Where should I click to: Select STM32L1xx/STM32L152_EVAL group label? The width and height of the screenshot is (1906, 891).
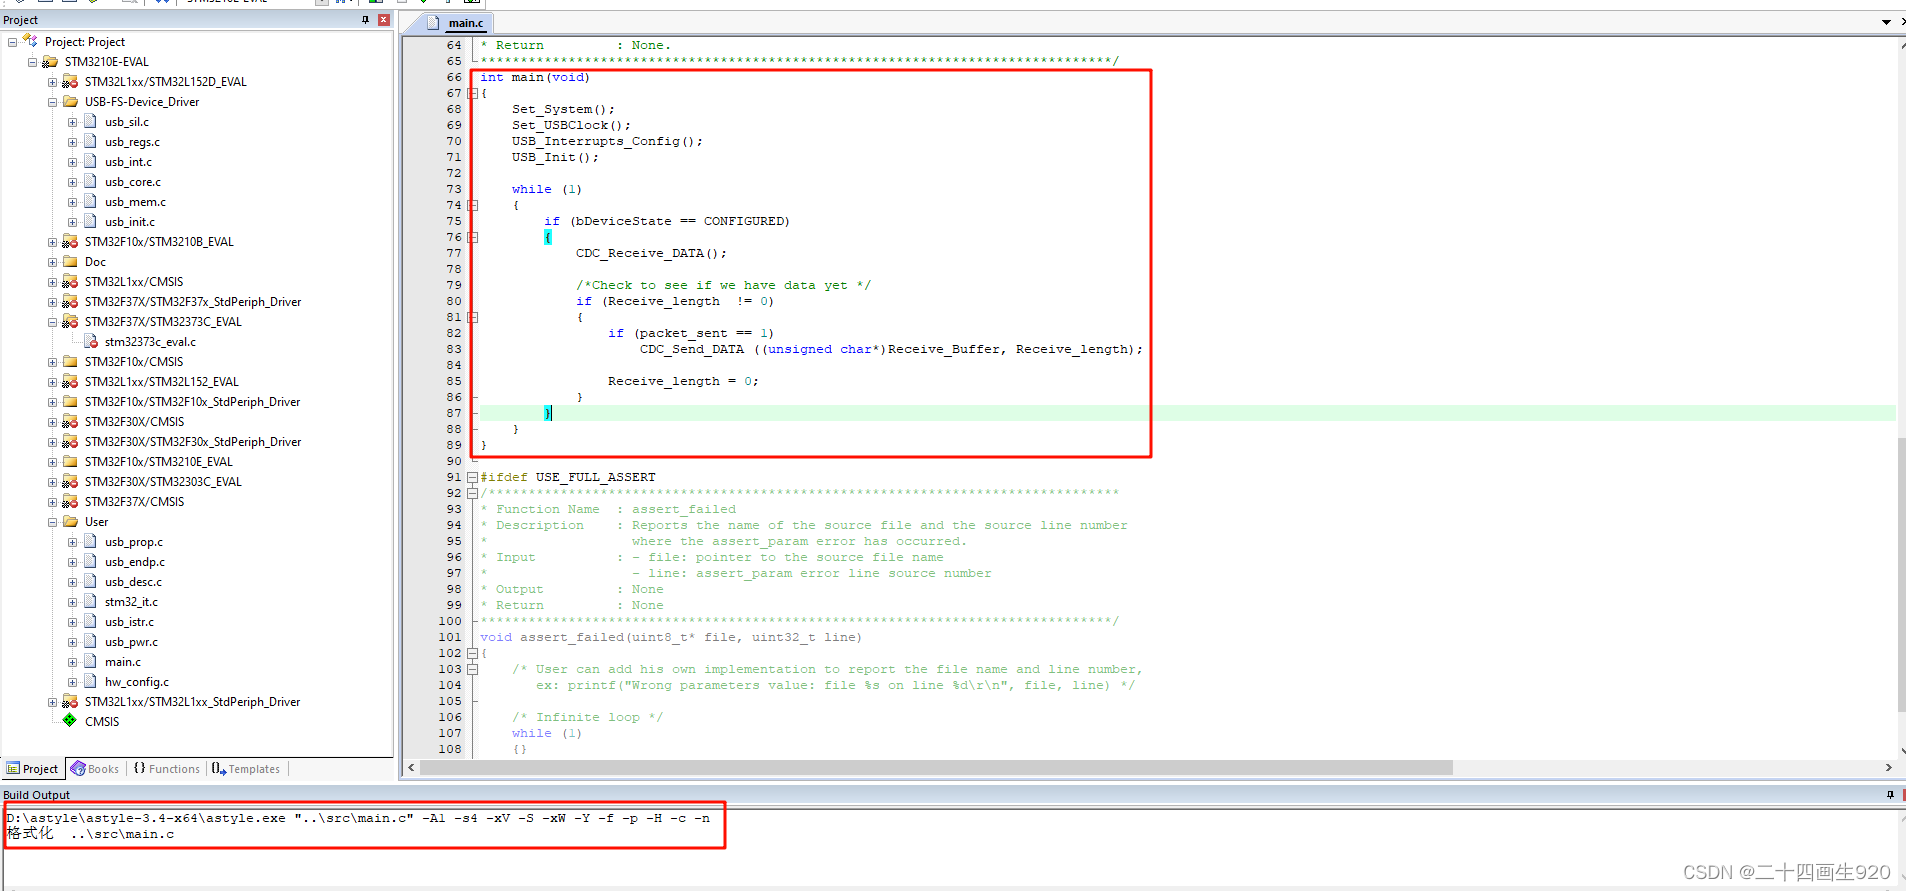162,382
